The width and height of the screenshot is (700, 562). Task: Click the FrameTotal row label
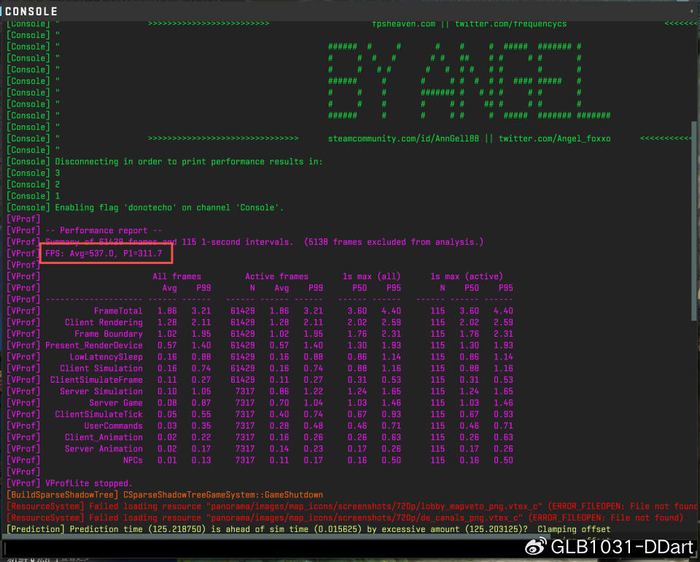[118, 311]
